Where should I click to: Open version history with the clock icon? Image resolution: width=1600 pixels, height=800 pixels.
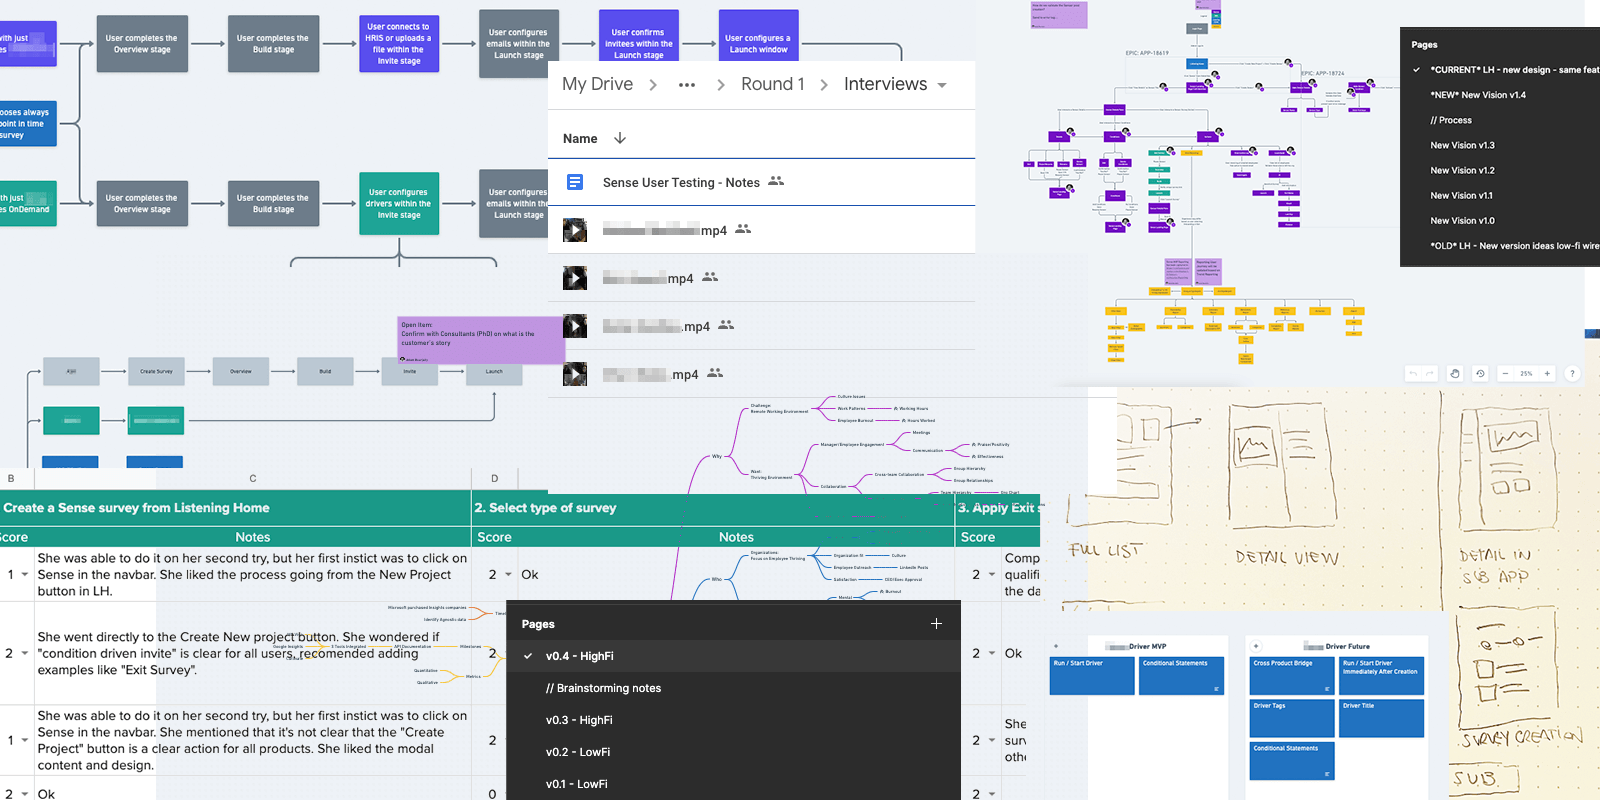(1480, 373)
